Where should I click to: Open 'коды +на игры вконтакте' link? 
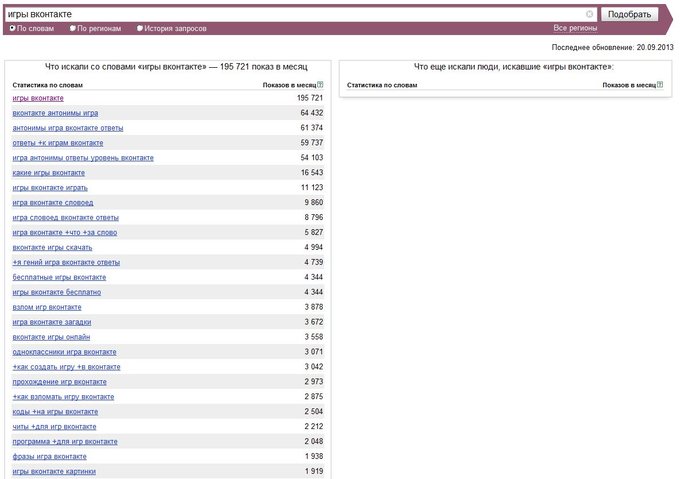[x=55, y=412]
